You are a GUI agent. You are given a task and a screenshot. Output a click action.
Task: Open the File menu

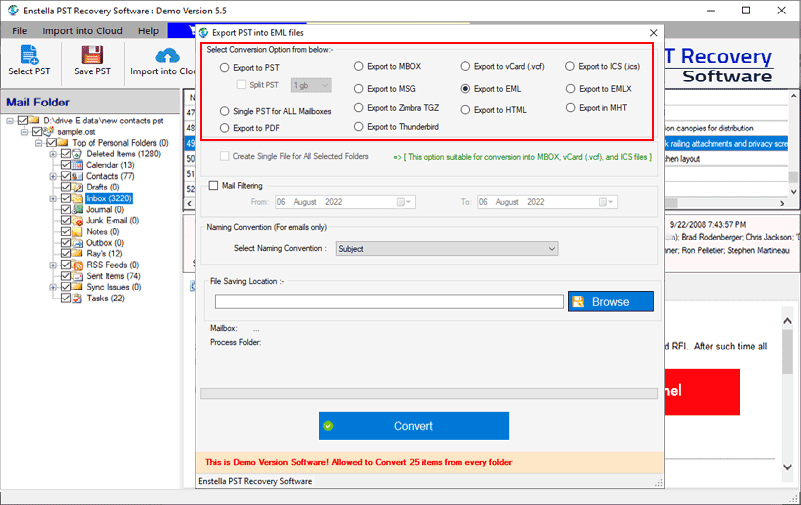[19, 31]
